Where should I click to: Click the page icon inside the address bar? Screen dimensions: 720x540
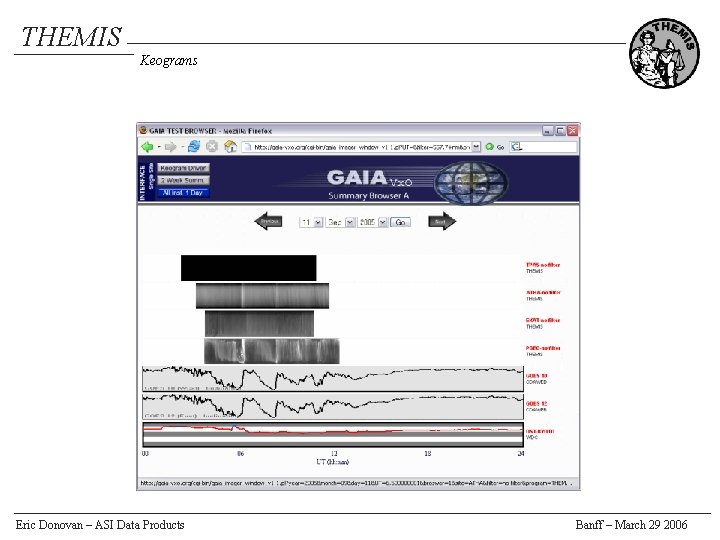click(x=248, y=147)
